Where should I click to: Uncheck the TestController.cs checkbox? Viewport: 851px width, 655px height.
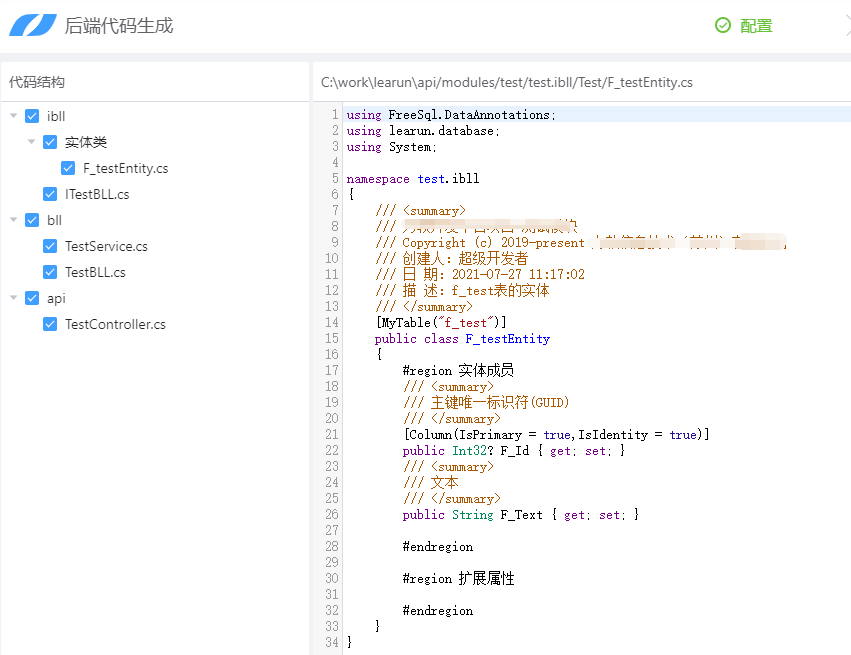click(x=50, y=324)
